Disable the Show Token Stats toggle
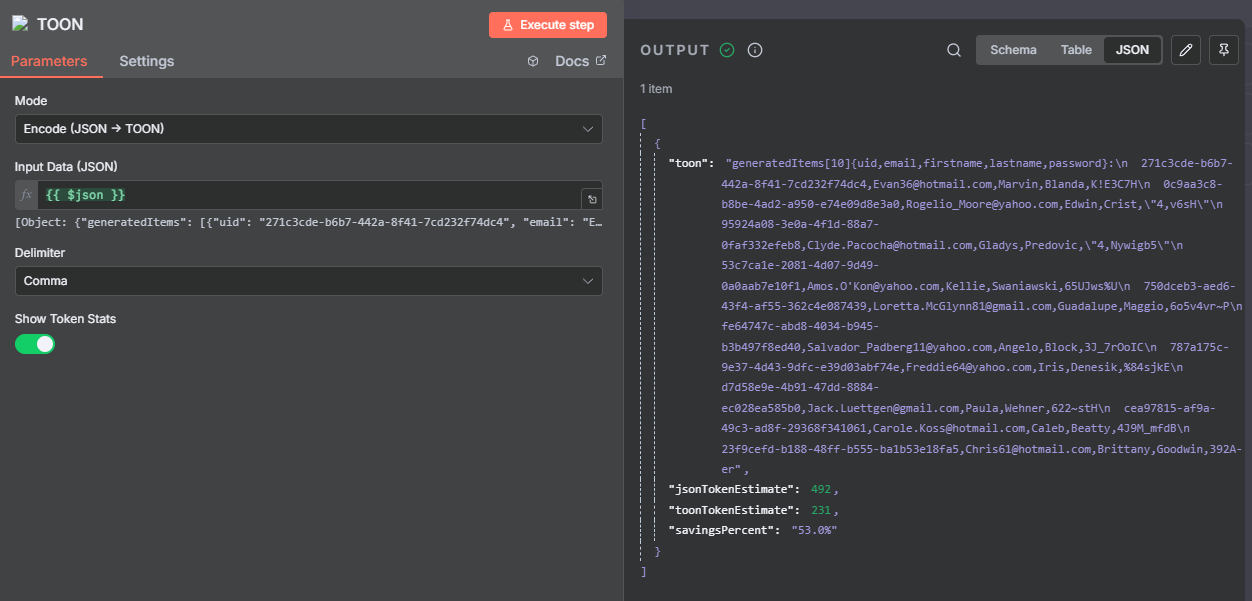1252x601 pixels. (x=35, y=344)
